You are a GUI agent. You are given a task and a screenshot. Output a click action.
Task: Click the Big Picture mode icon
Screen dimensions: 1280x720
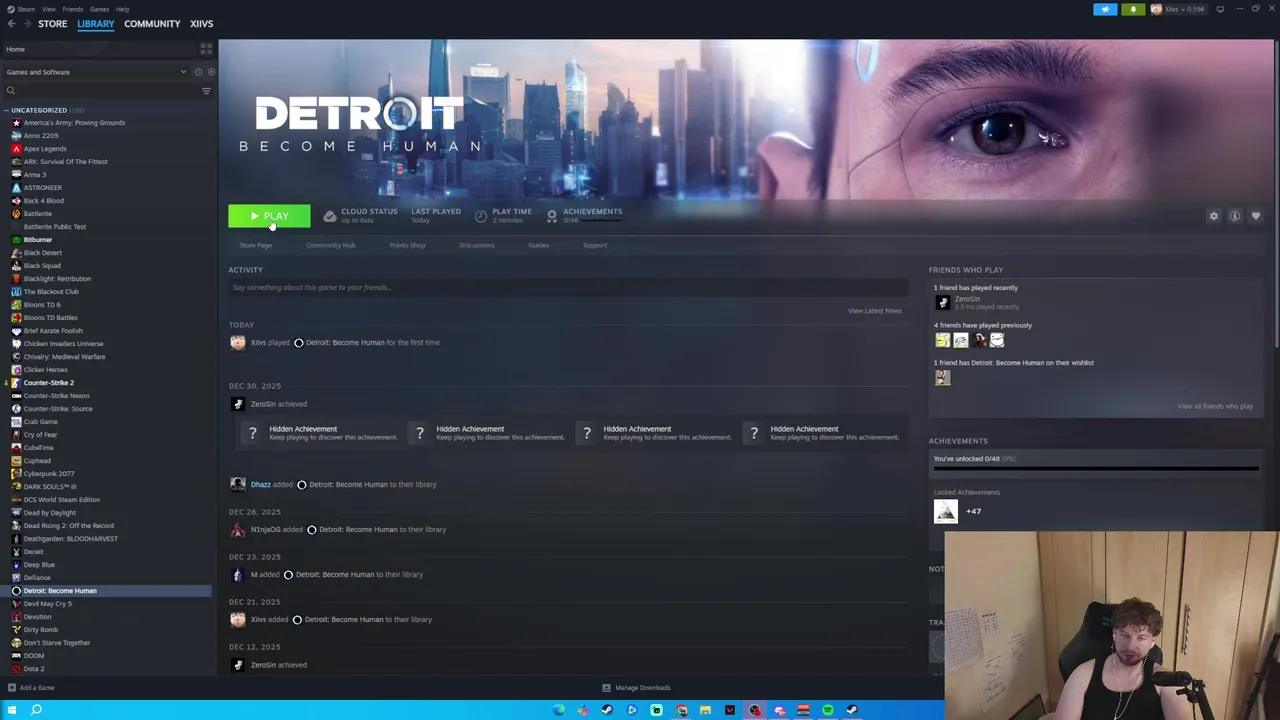click(x=1220, y=9)
